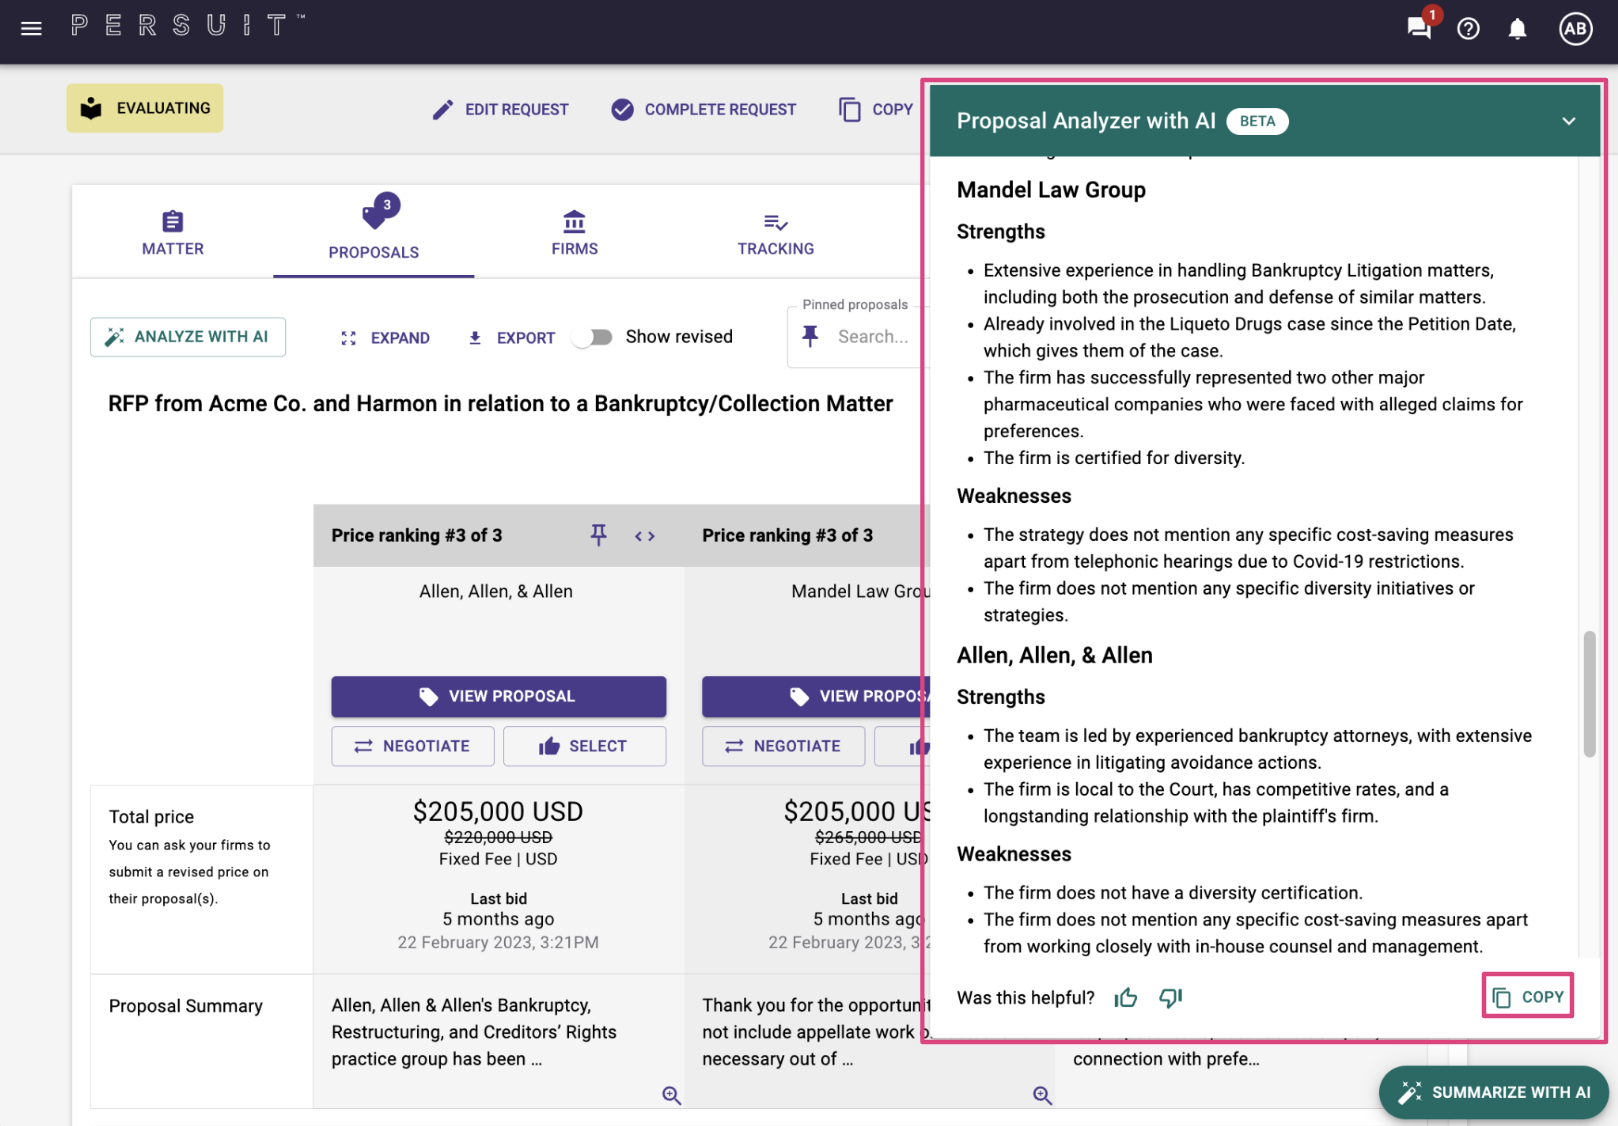Click the Total price row label
Image resolution: width=1618 pixels, height=1126 pixels.
tap(151, 817)
